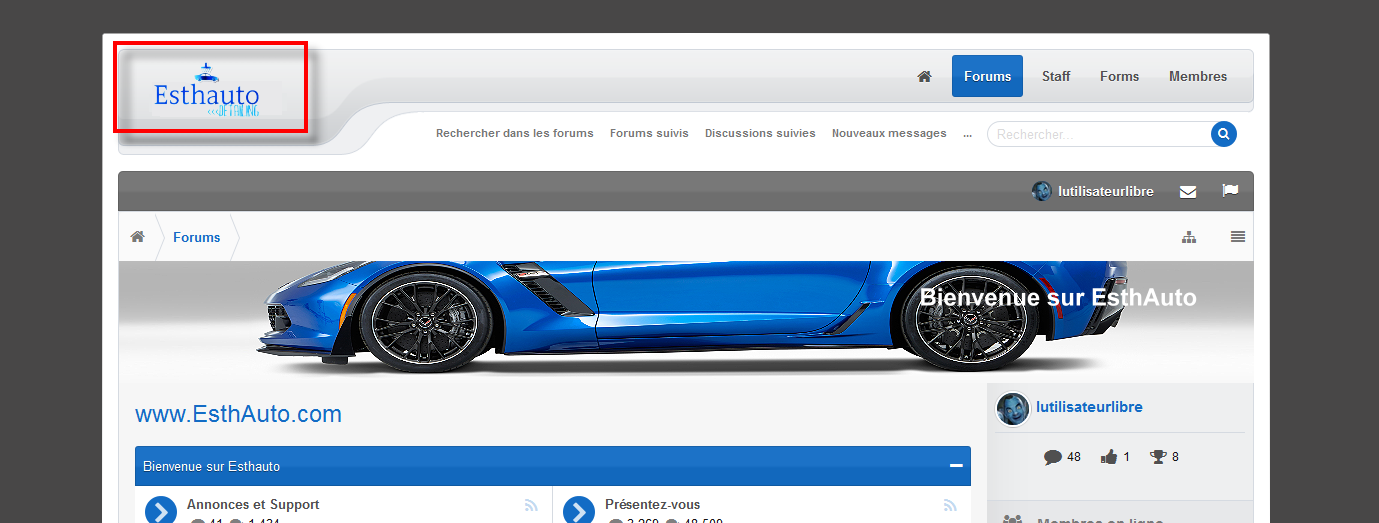1379x523 pixels.
Task: Open the Forms tab
Action: [1119, 76]
